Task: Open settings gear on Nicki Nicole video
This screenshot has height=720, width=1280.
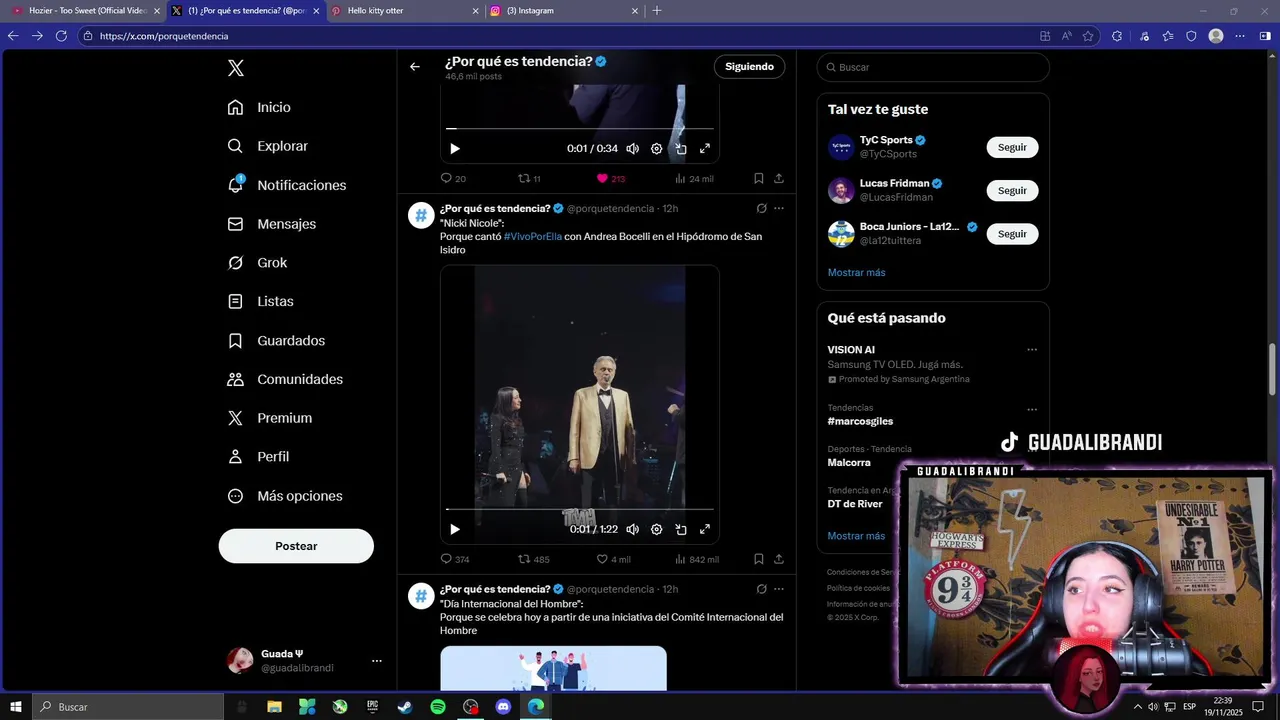Action: tap(657, 529)
